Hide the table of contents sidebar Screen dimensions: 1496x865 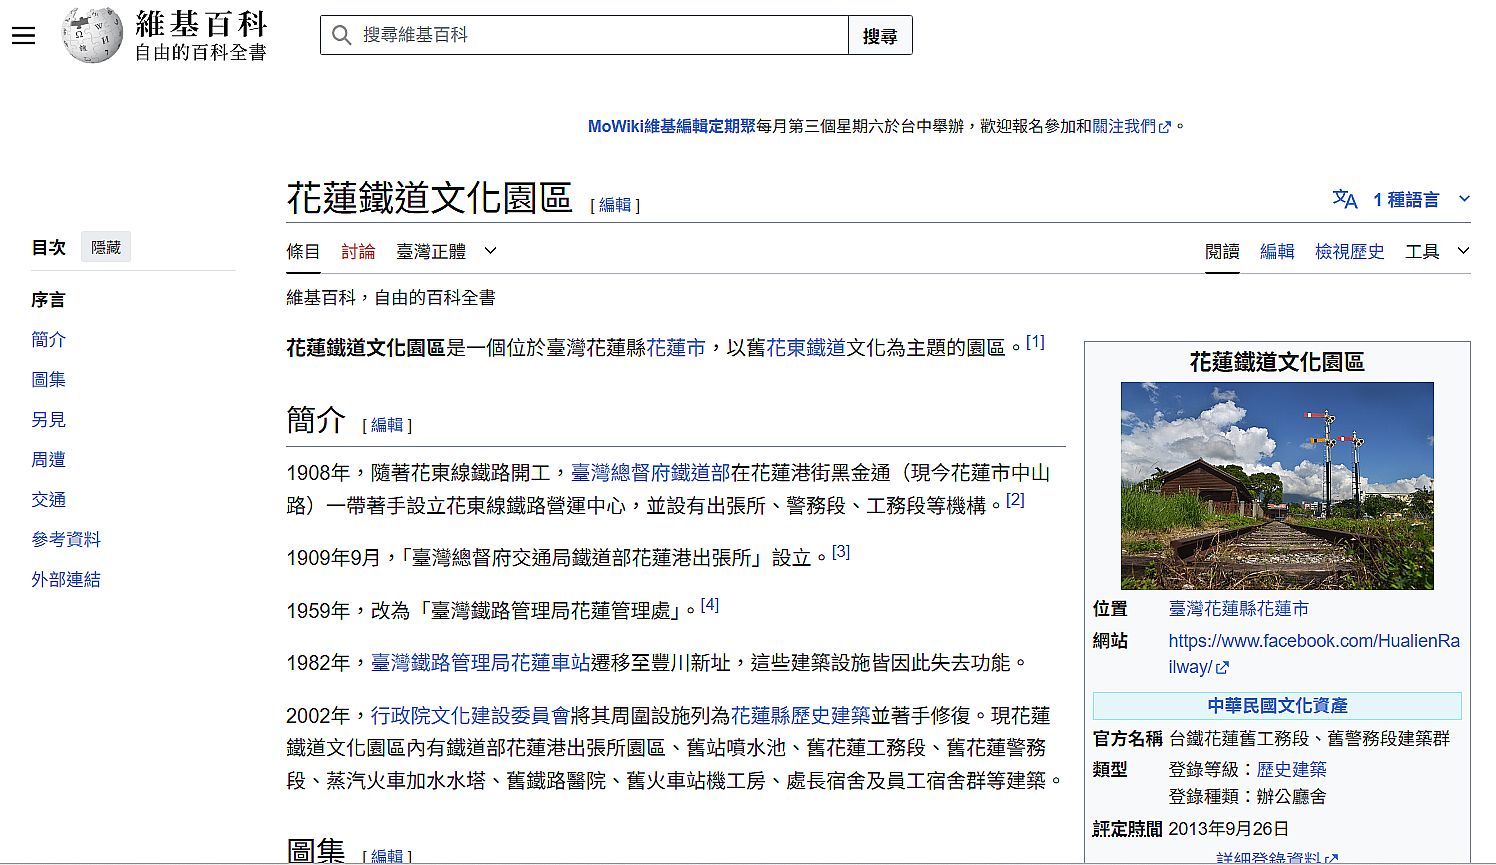coord(105,247)
